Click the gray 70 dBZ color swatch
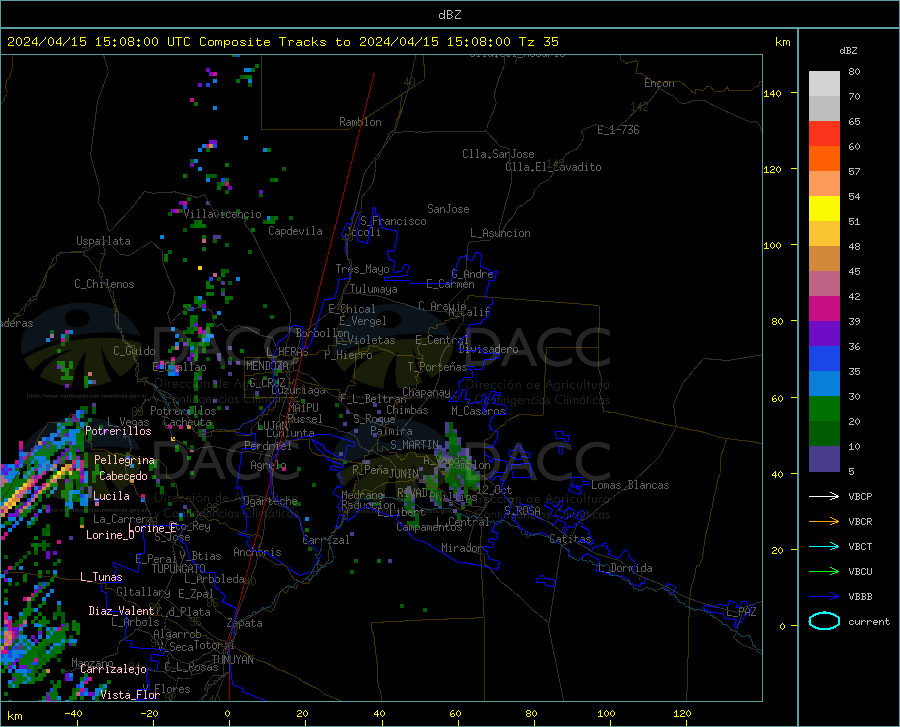This screenshot has height=727, width=900. coord(824,108)
